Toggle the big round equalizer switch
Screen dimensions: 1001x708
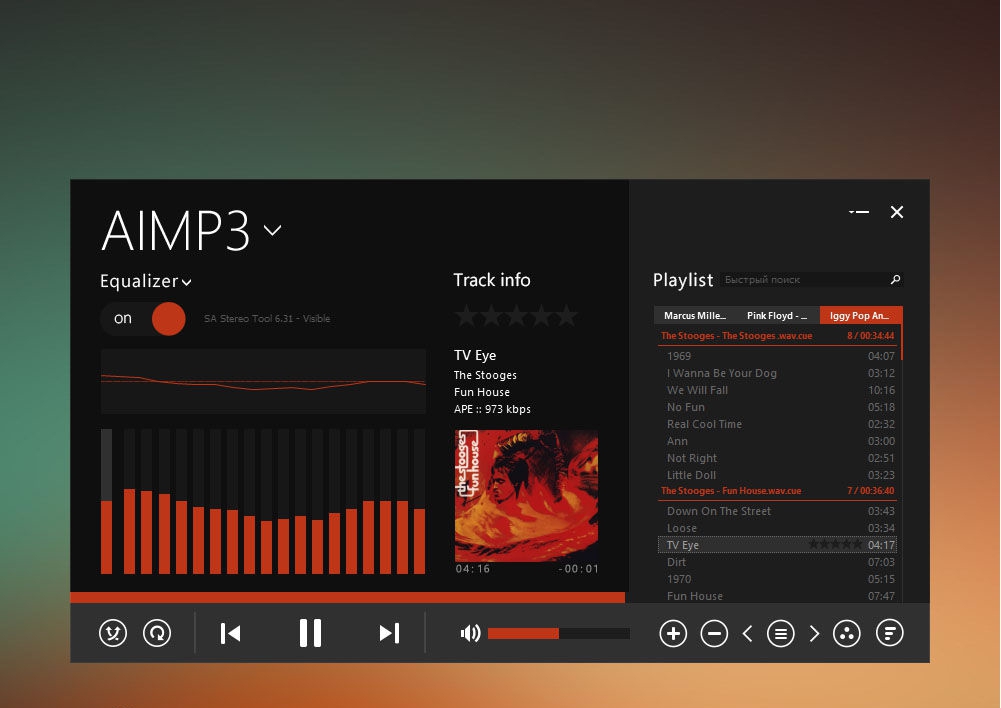coord(168,318)
